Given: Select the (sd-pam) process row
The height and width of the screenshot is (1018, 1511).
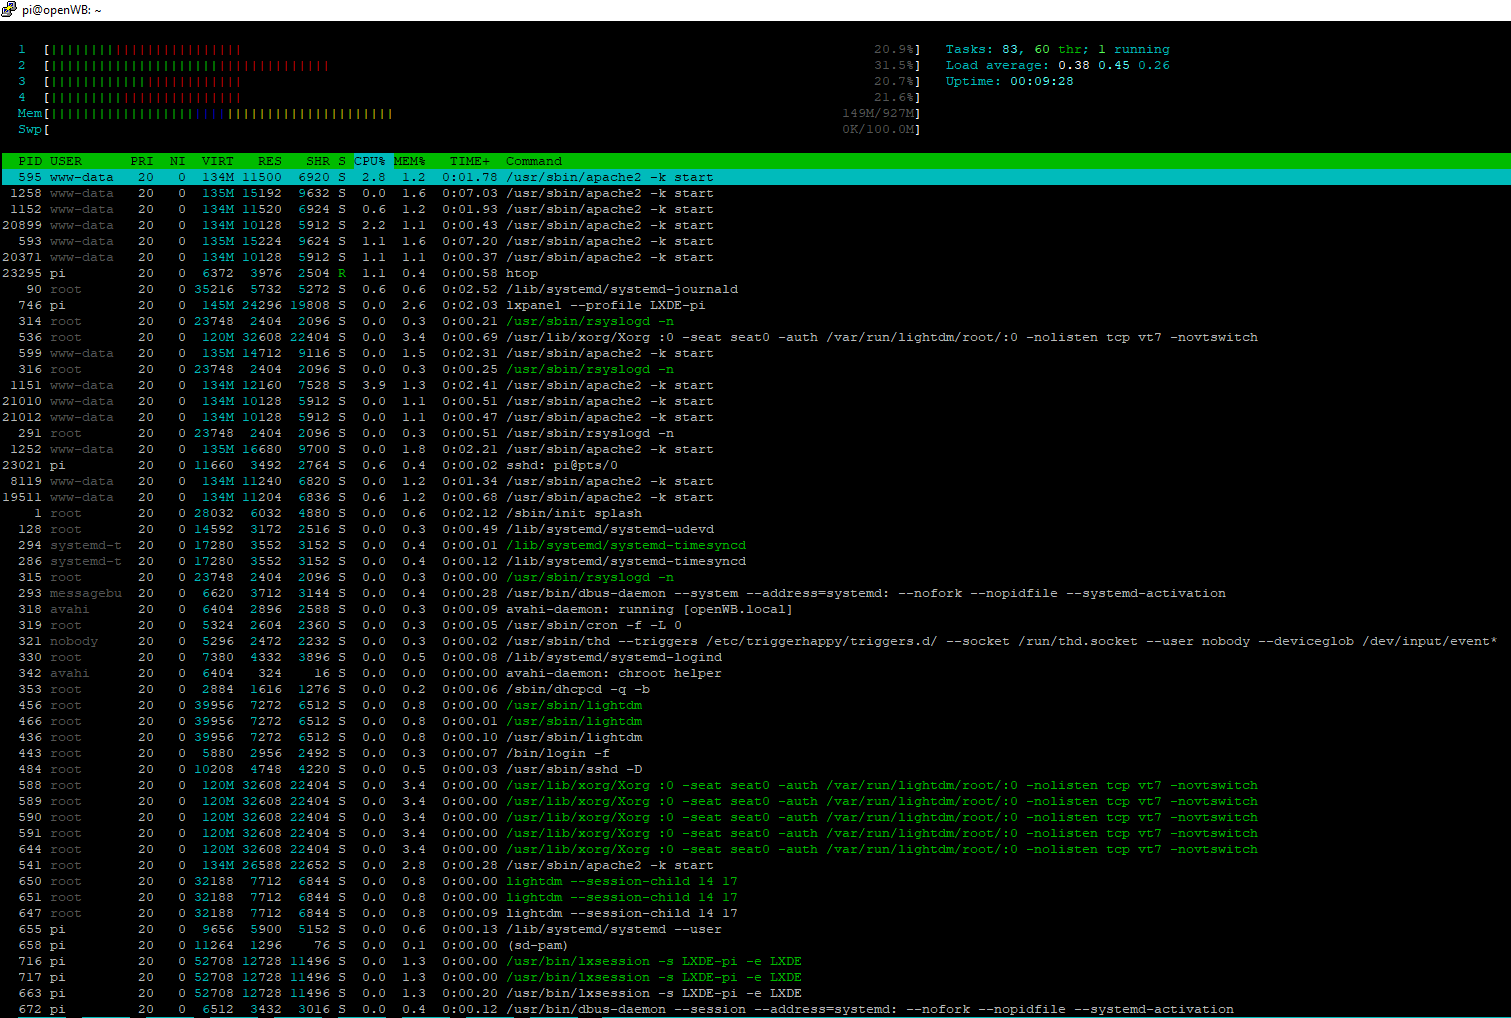Looking at the screenshot, I should pyautogui.click(x=755, y=945).
